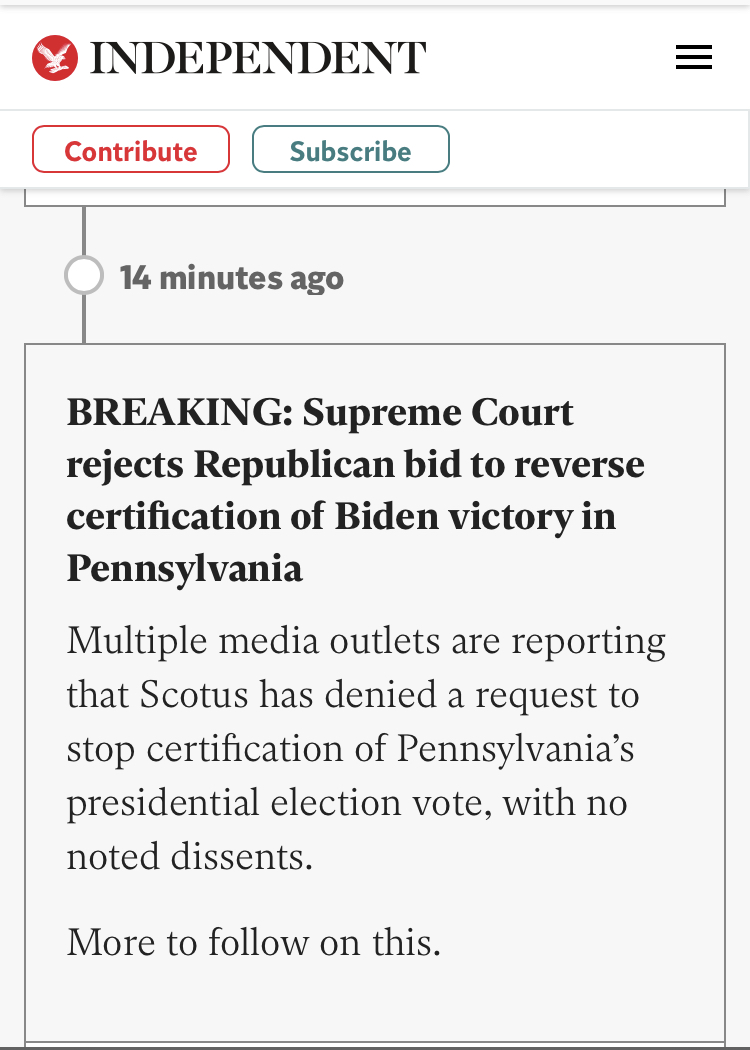
Task: Click the "More to follow on this." line
Action: (x=254, y=942)
